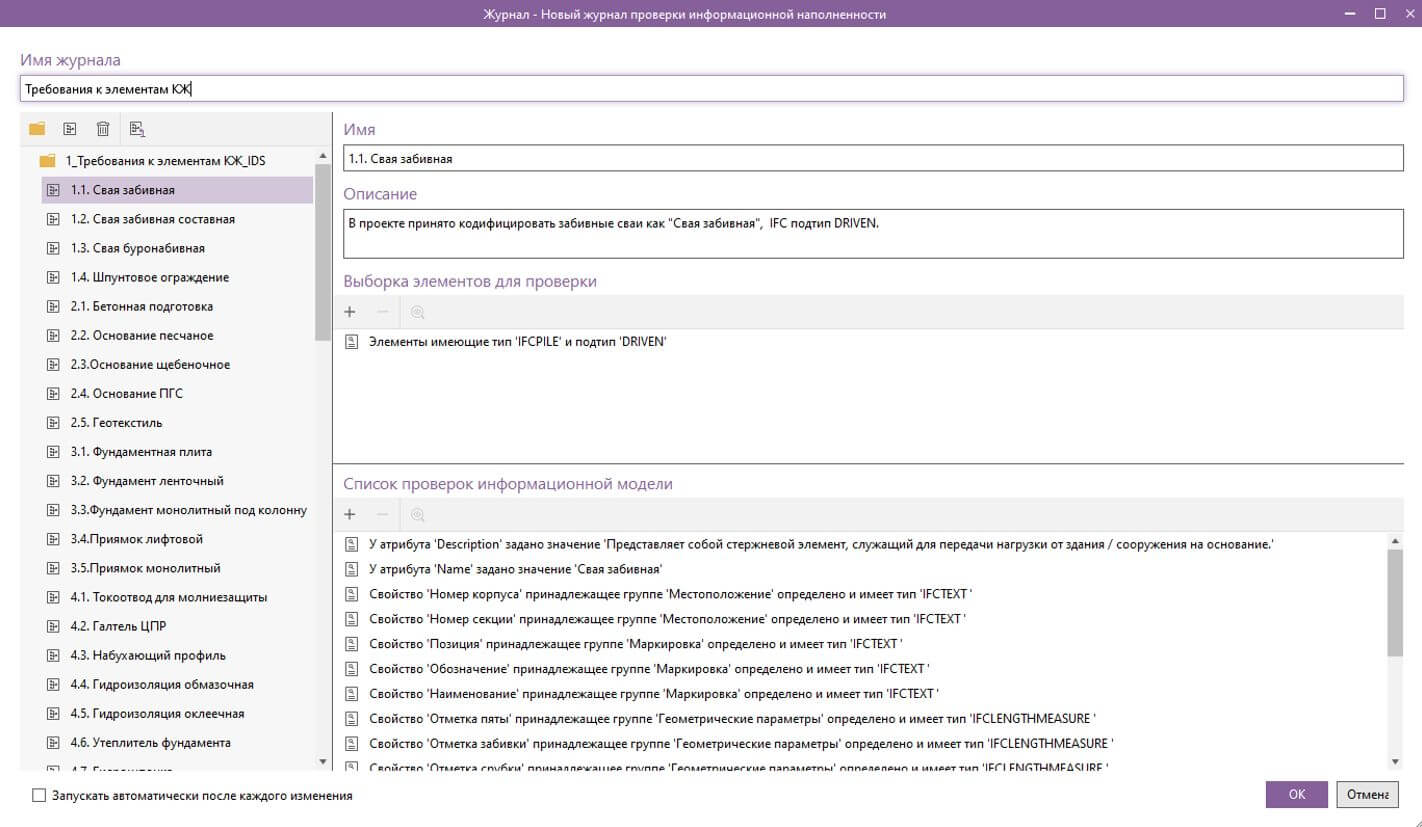The height and width of the screenshot is (827, 1422).
Task: Click the Имя журнала input field
Action: pyautogui.click(x=712, y=88)
